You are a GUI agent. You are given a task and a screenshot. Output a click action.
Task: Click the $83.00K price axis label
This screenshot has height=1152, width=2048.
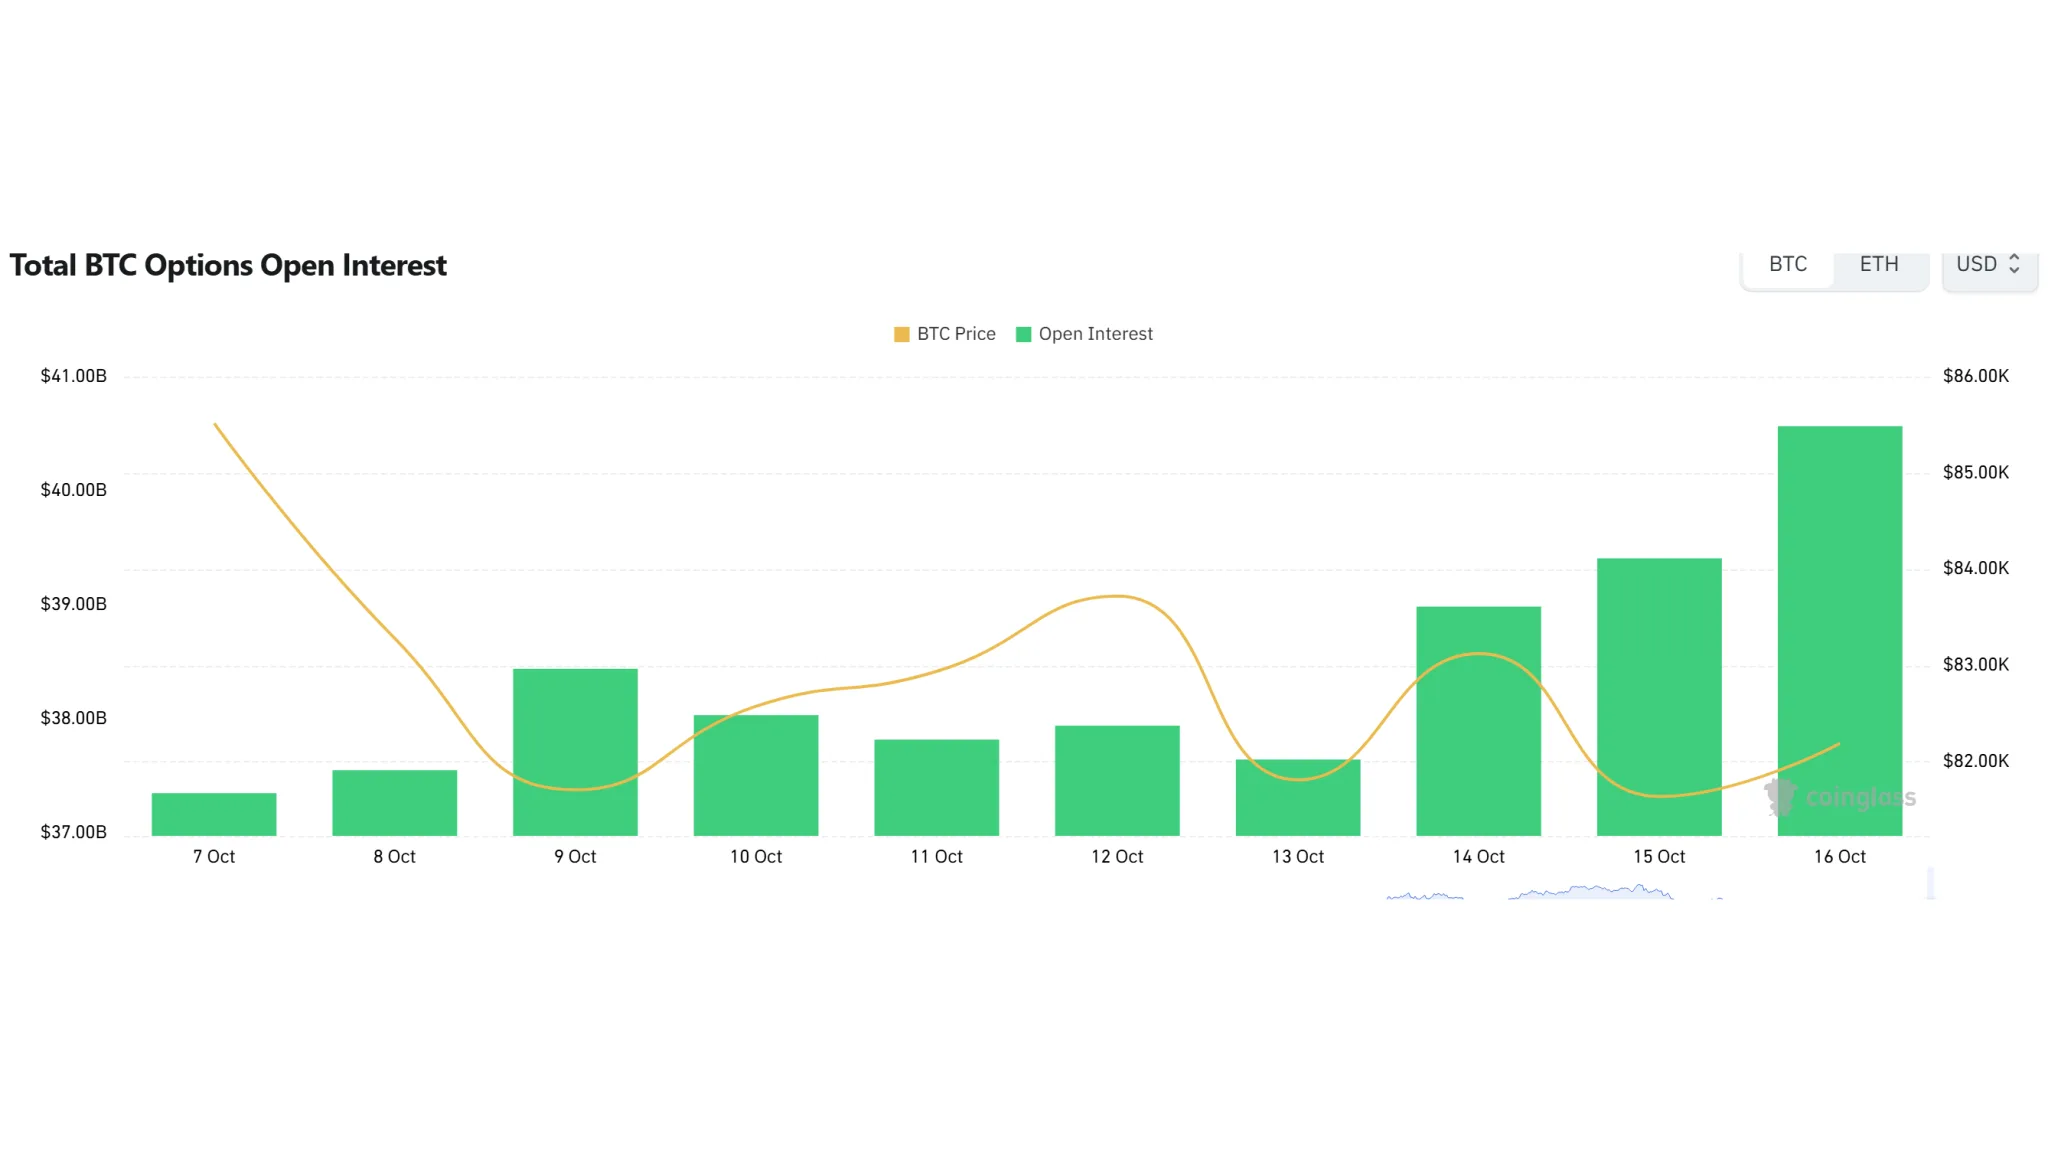[1976, 665]
